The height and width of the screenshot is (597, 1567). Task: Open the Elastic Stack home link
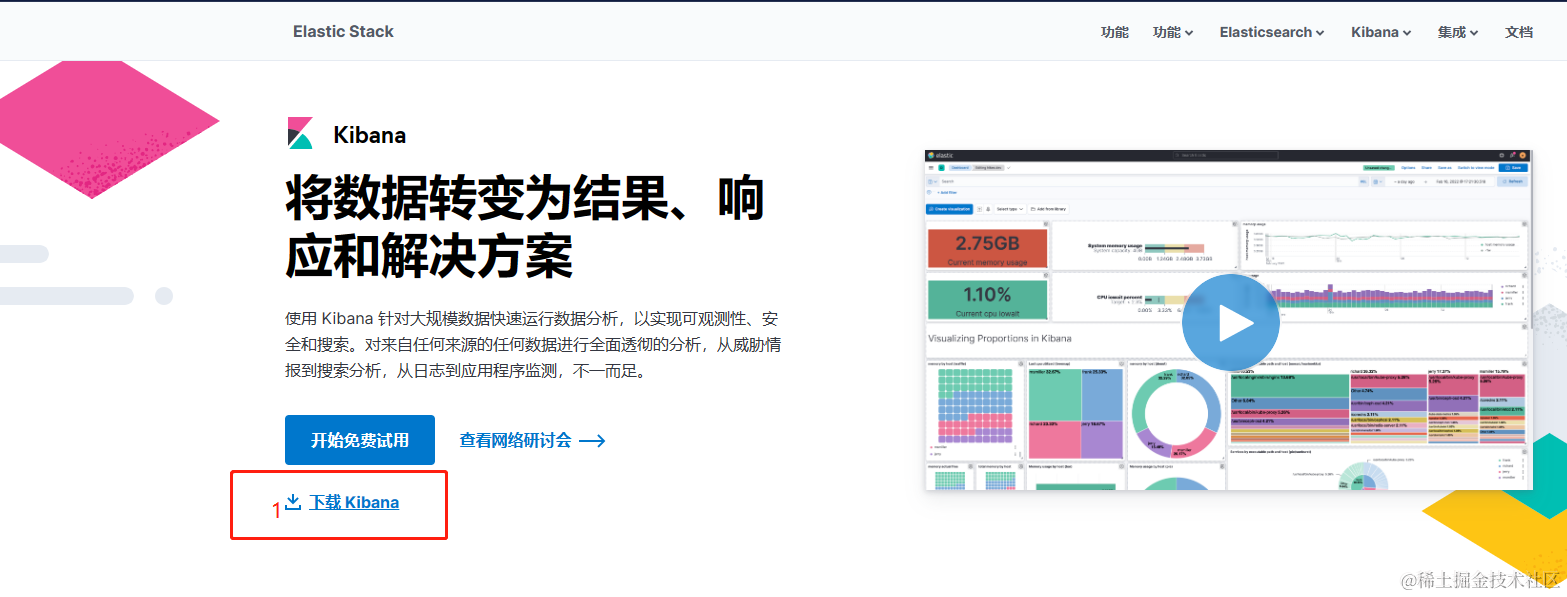point(343,31)
